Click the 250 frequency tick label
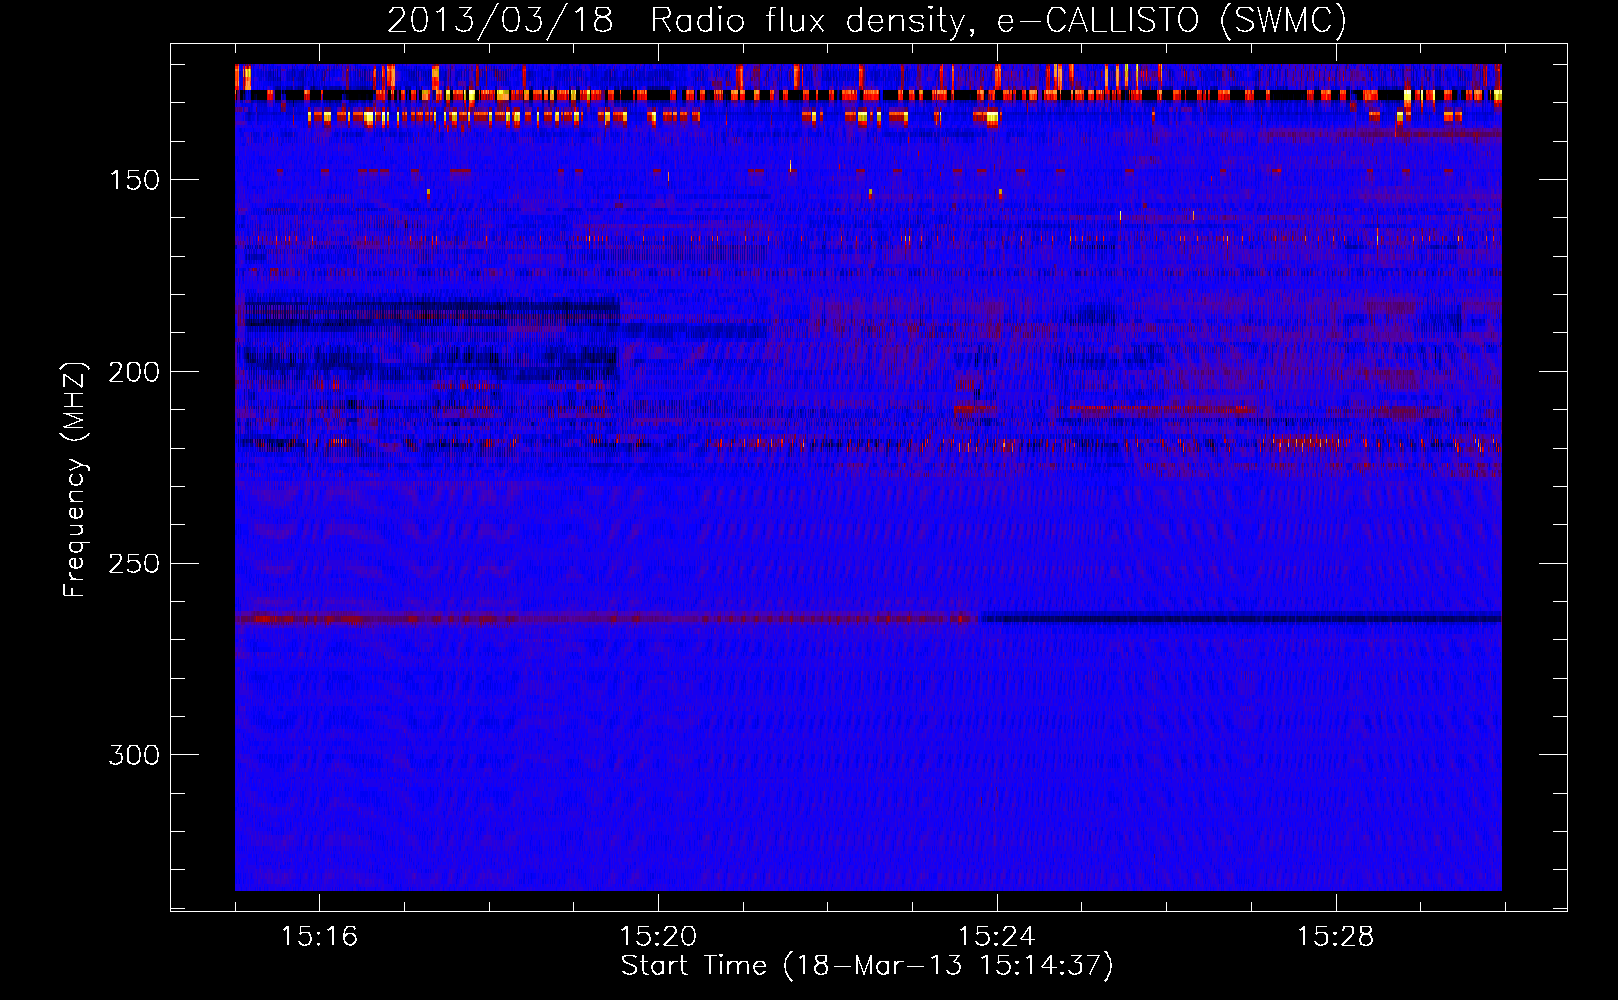Screen dimensions: 1618x1000 135,564
